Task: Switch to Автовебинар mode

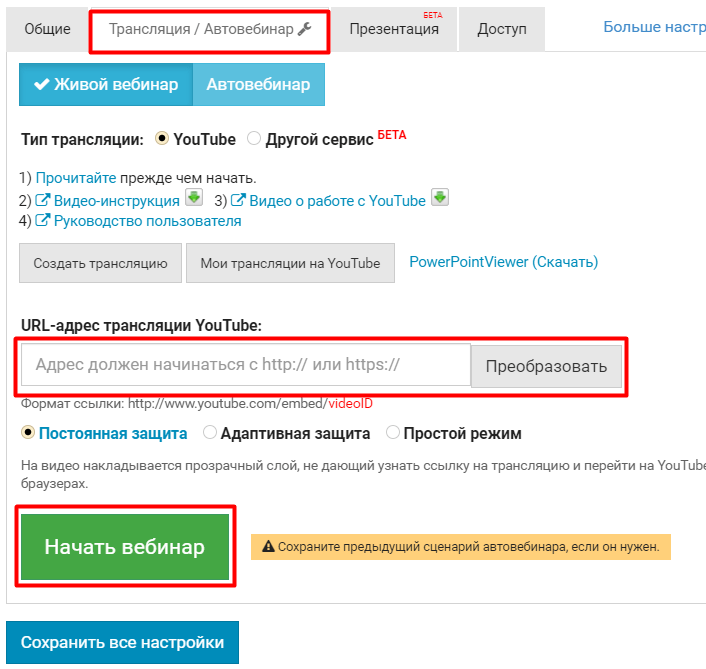Action: (x=258, y=84)
